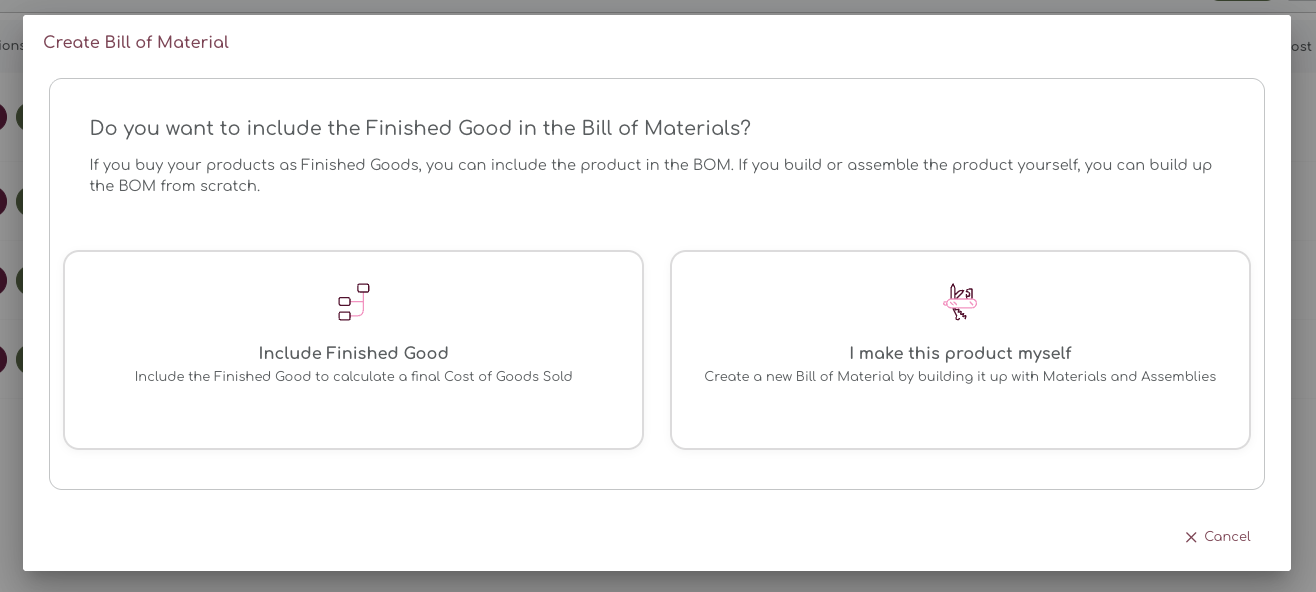
Task: Click the partially hidden "ions" label at left
Action: click(11, 46)
